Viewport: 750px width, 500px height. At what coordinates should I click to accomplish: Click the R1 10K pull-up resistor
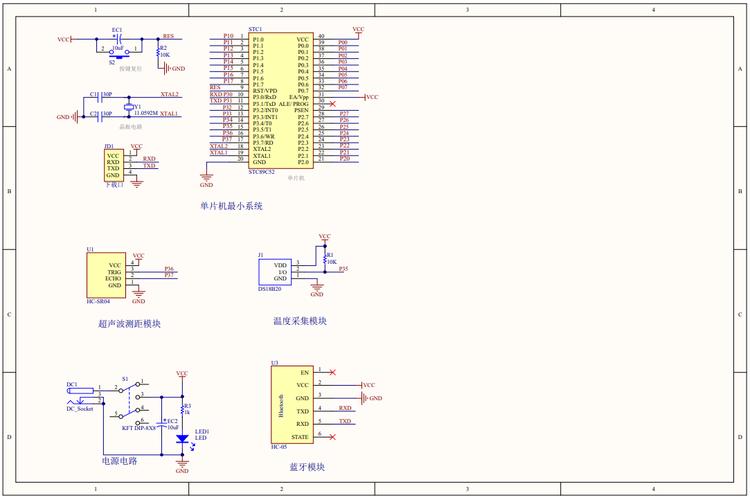325,259
